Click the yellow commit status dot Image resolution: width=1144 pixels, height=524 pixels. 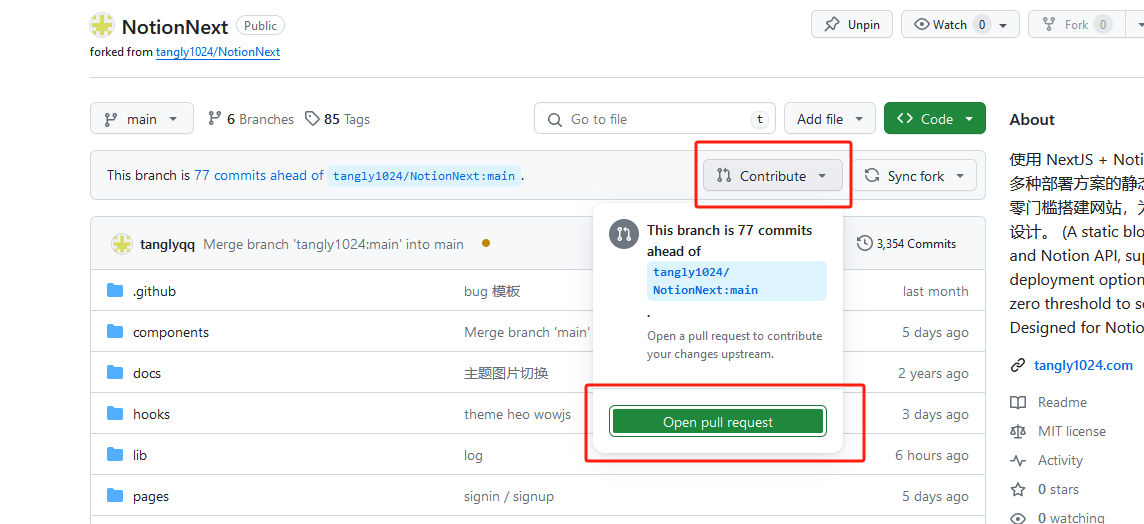point(486,243)
